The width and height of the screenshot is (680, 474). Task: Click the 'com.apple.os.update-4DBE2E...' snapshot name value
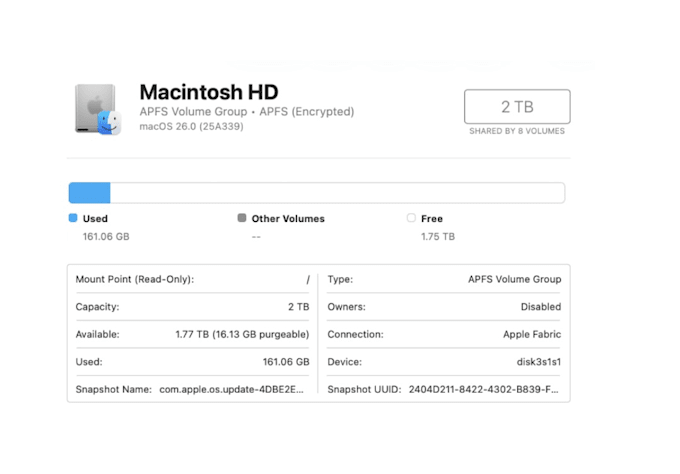pos(231,389)
